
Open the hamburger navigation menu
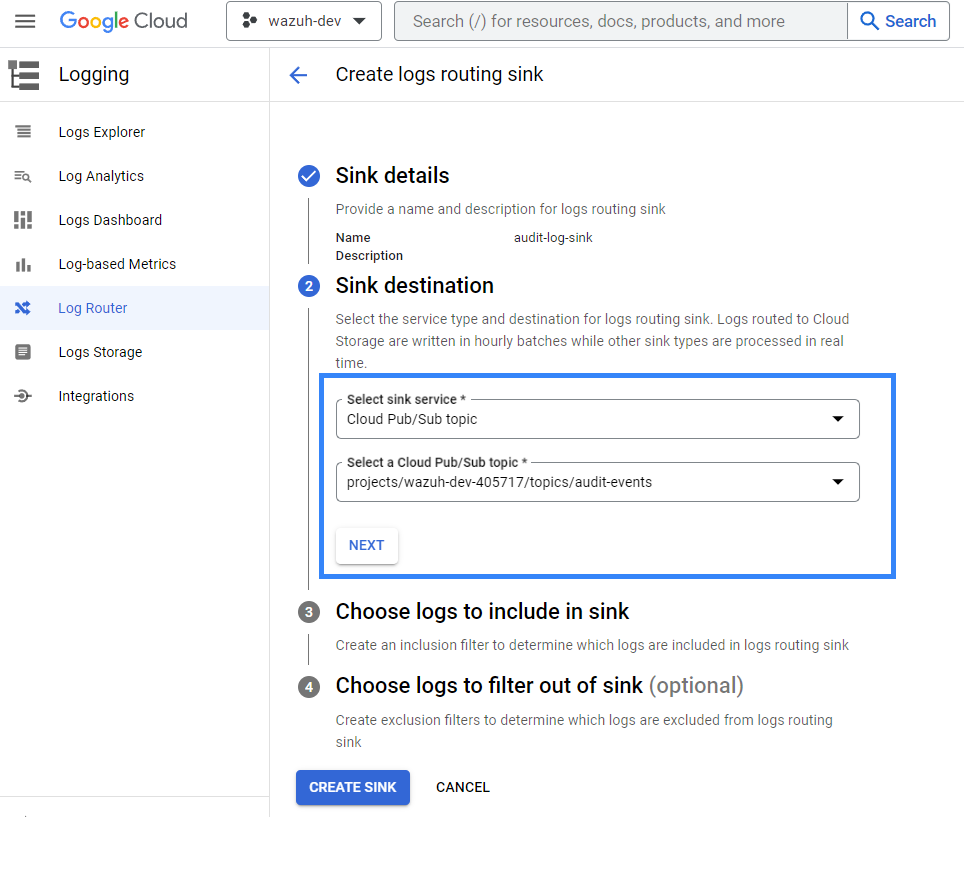[x=25, y=21]
